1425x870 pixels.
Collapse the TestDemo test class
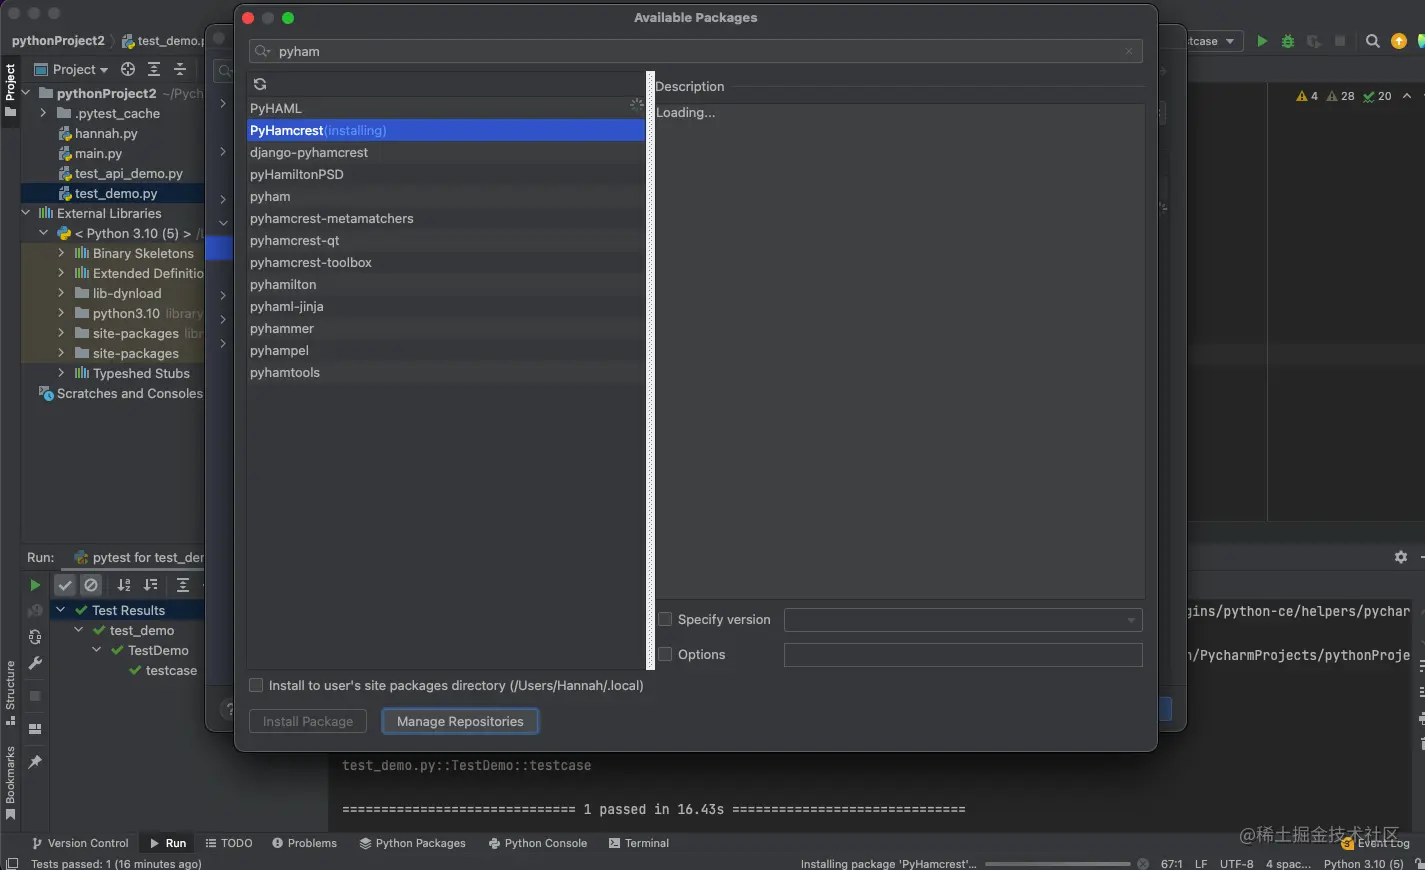click(x=97, y=650)
